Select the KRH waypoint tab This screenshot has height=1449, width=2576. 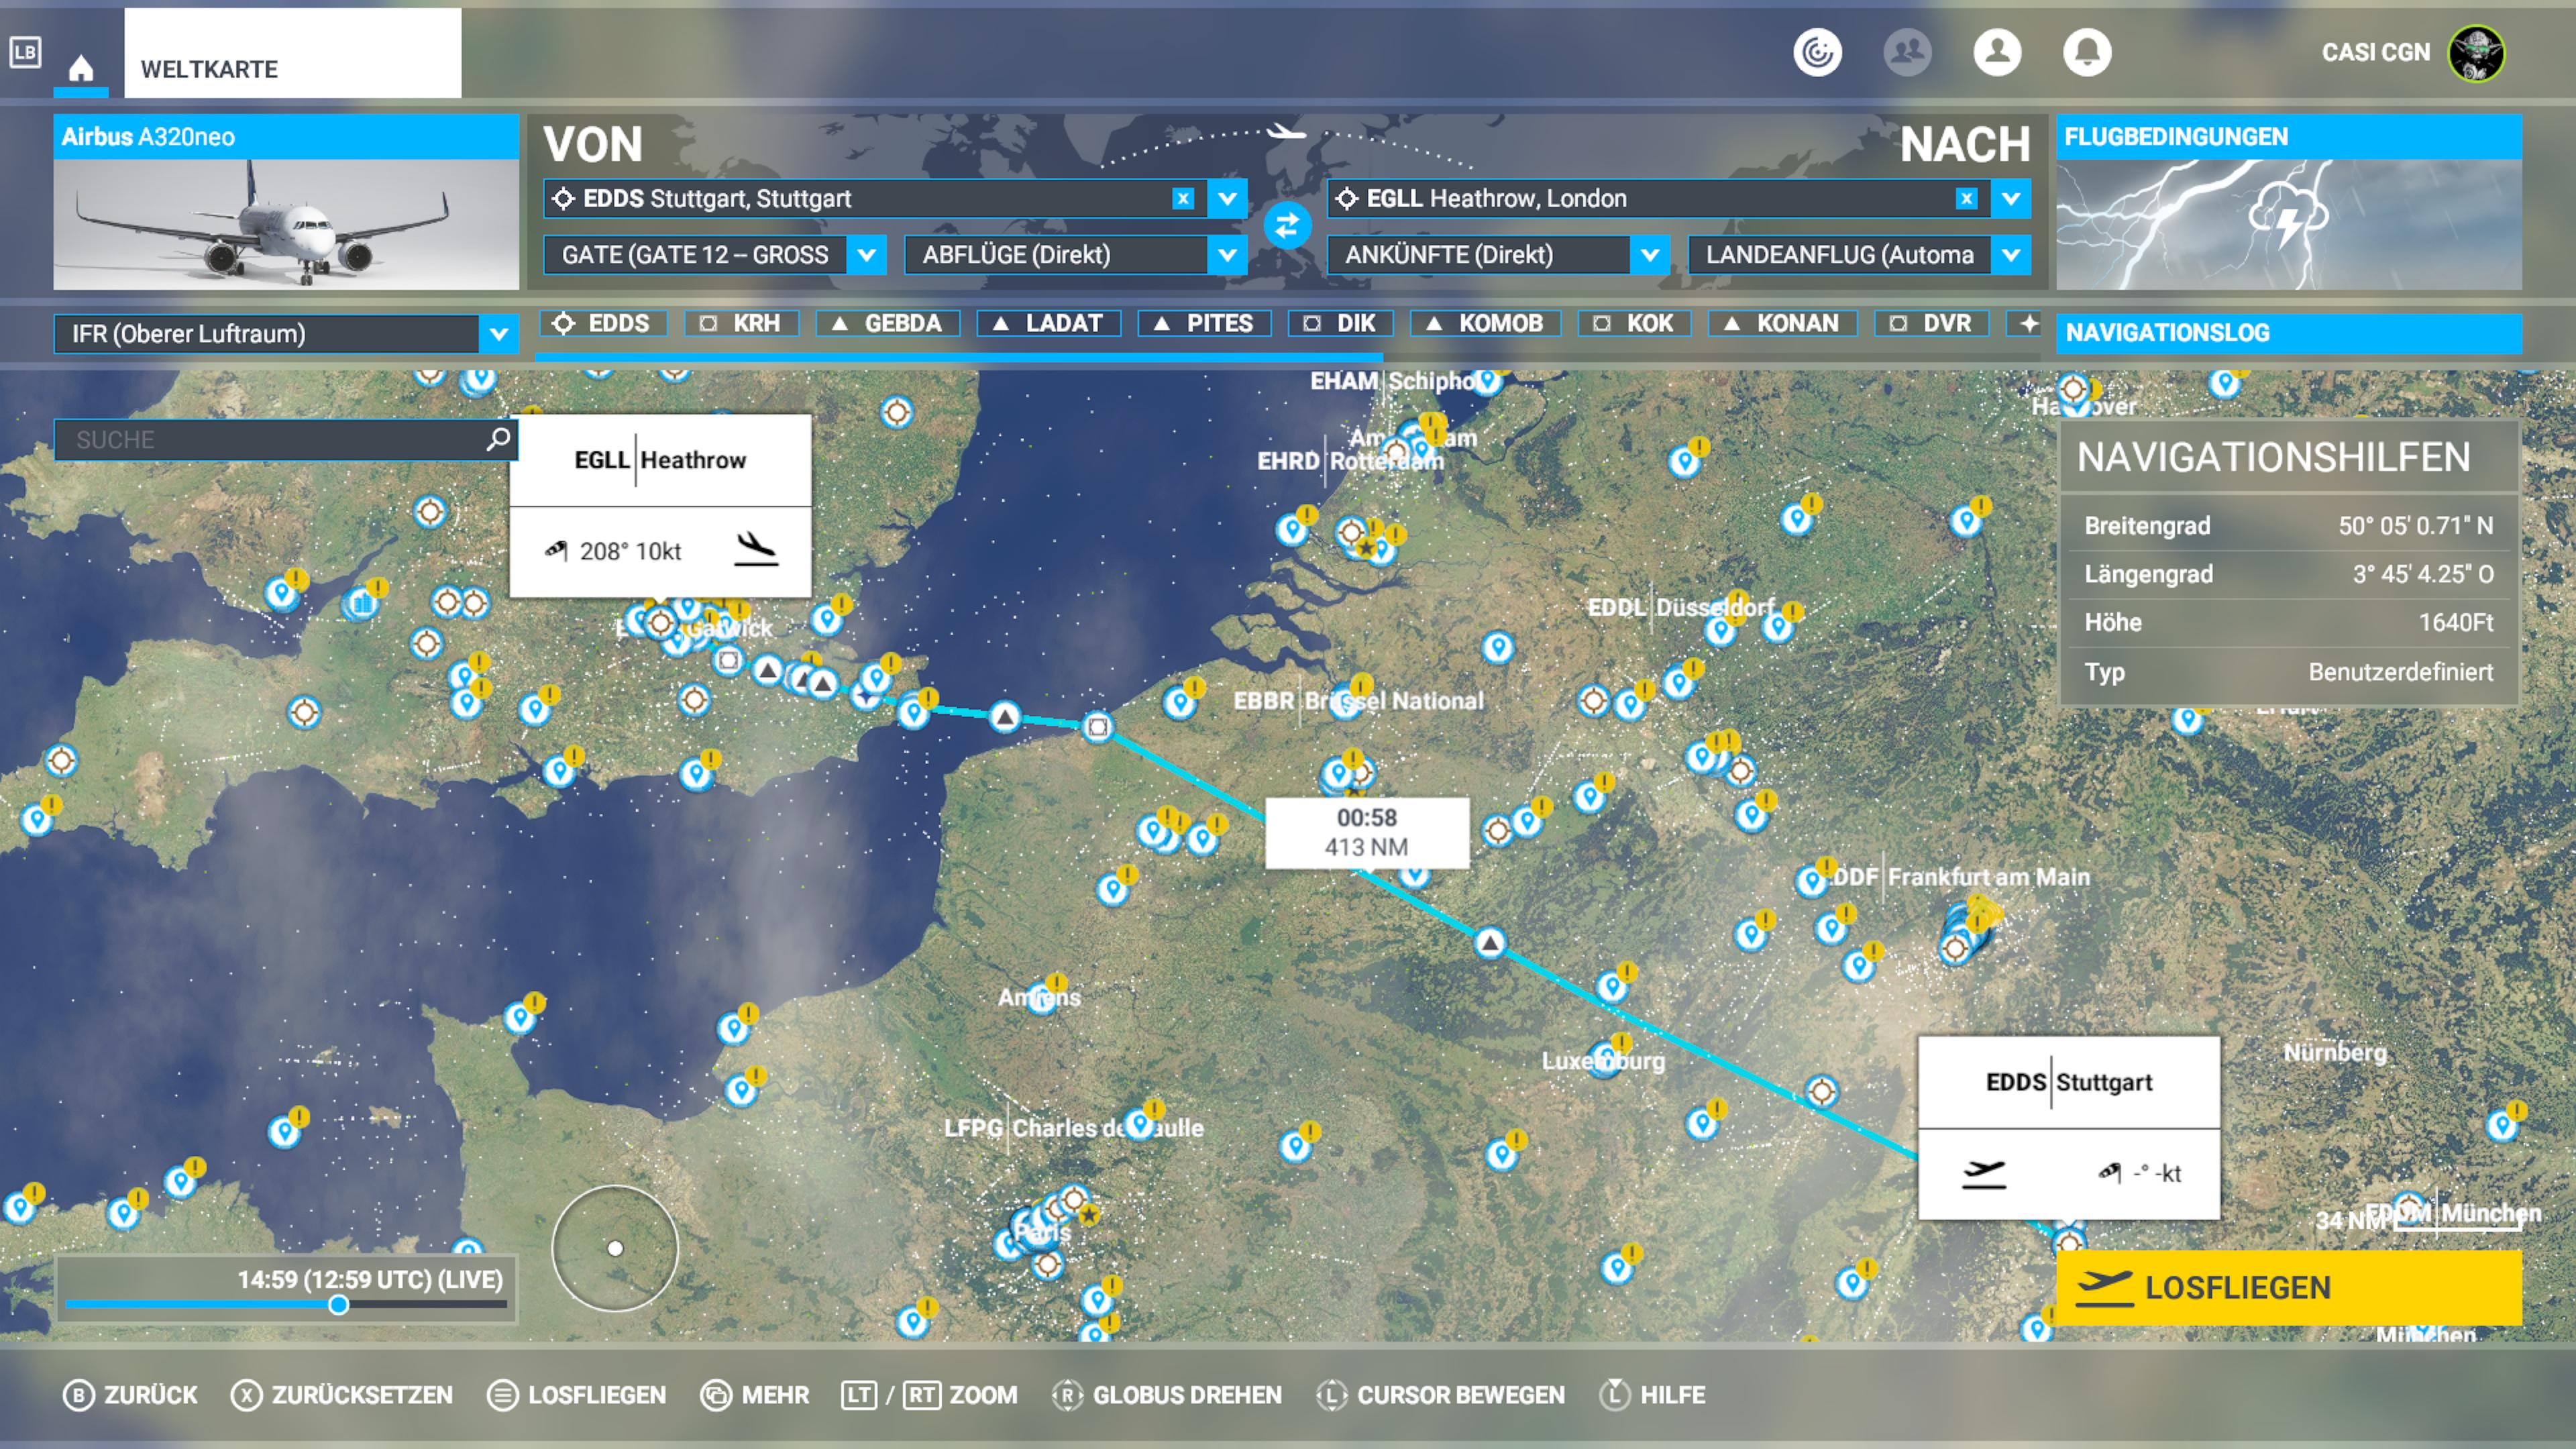(x=741, y=323)
